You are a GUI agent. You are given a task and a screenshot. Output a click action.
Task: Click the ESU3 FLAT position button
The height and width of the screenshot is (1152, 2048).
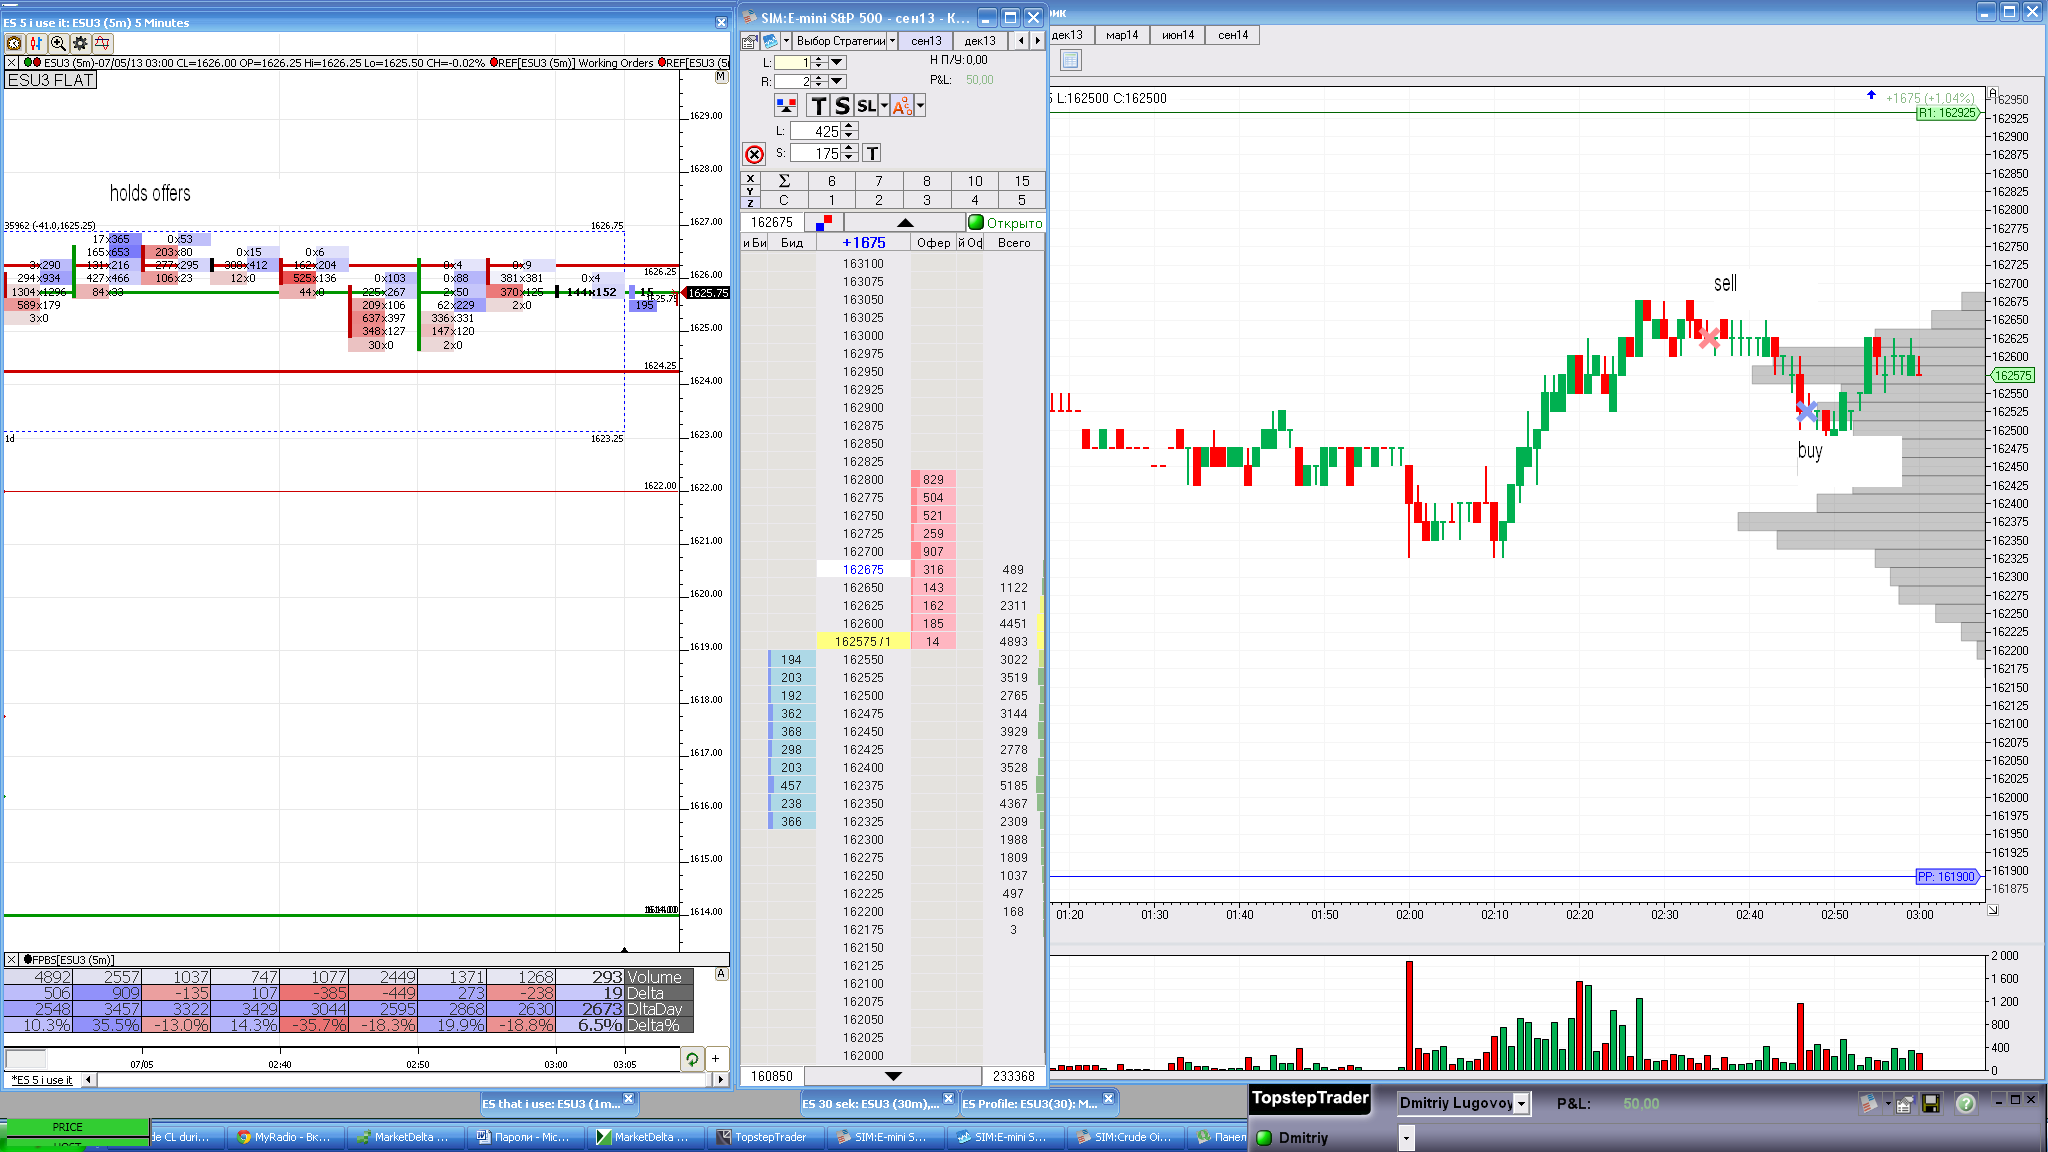coord(51,80)
